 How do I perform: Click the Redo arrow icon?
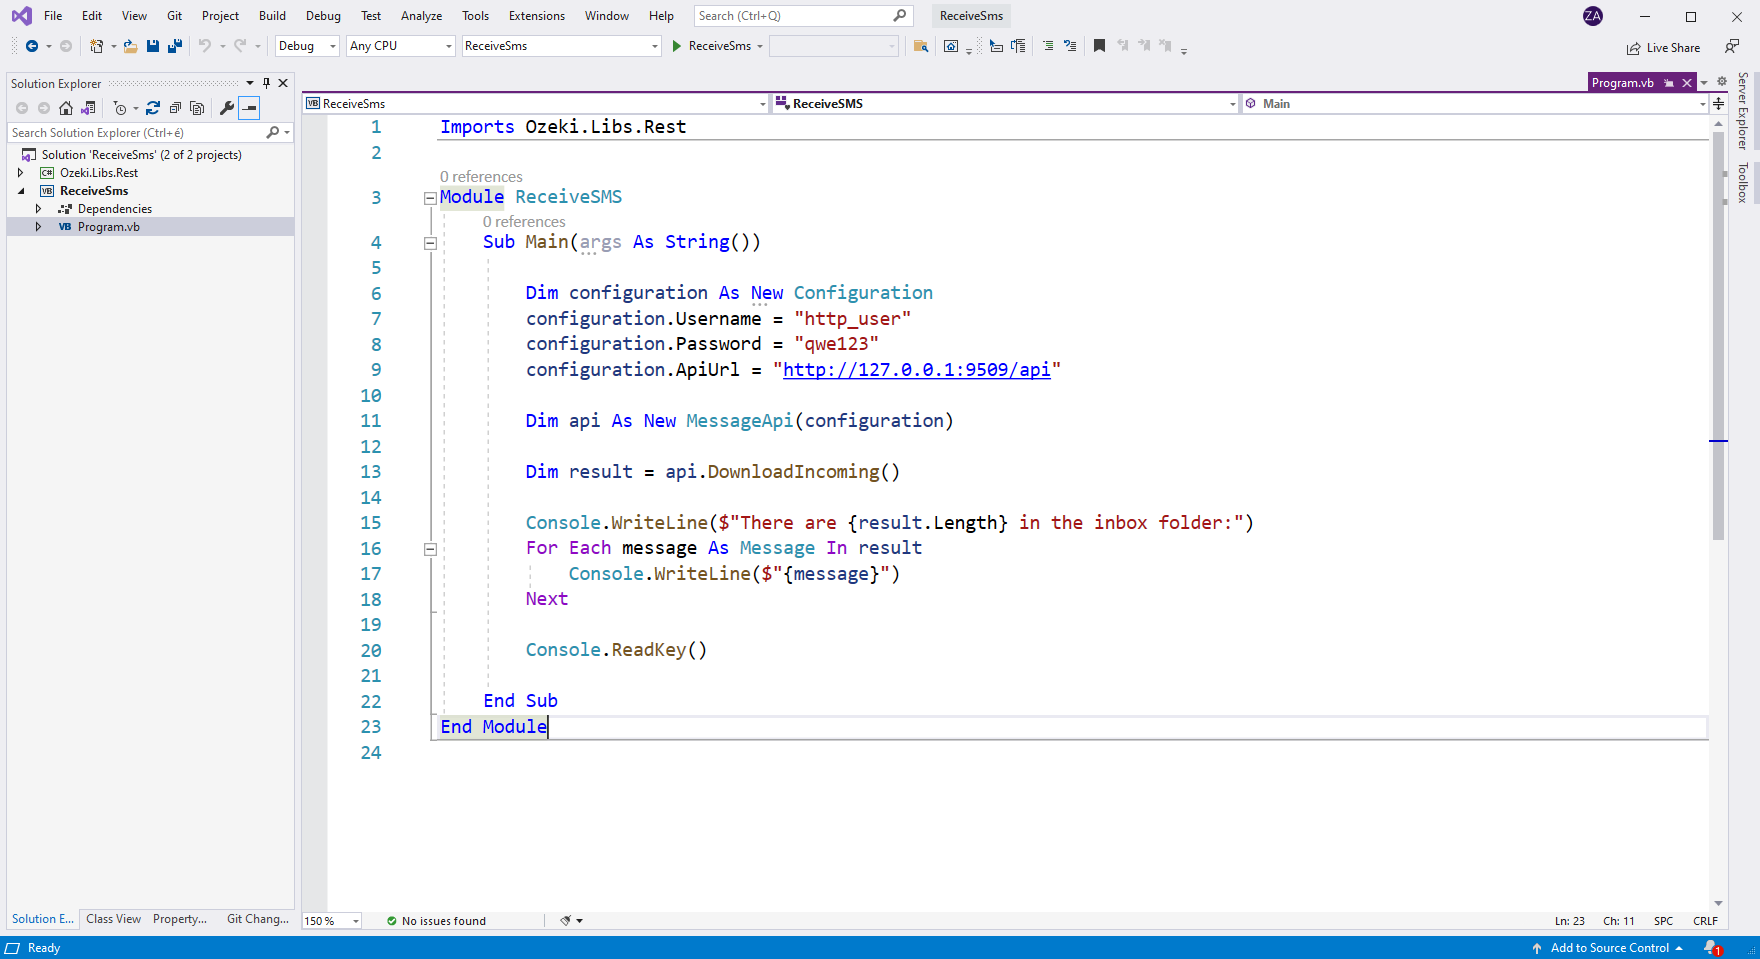(x=240, y=46)
